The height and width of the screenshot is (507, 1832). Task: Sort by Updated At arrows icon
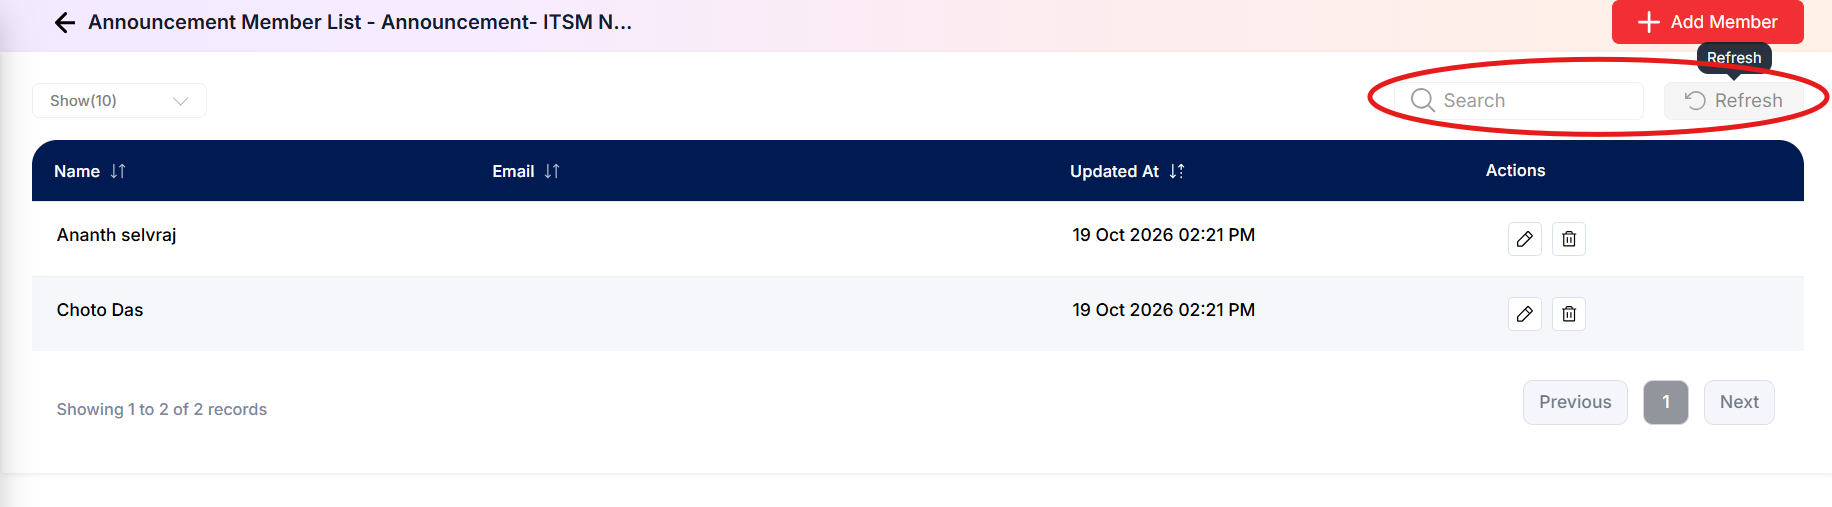(1176, 171)
